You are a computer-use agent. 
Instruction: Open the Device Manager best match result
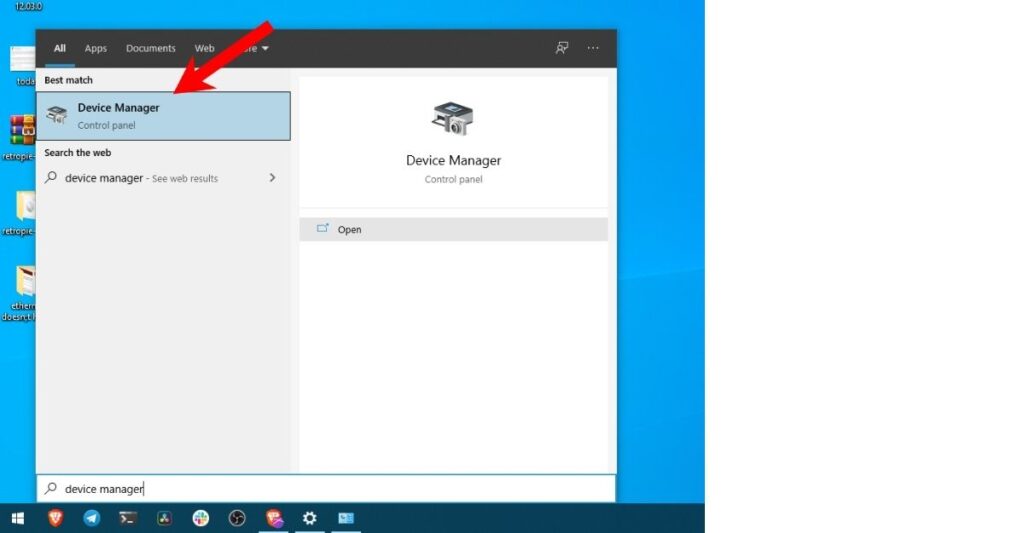click(x=163, y=116)
